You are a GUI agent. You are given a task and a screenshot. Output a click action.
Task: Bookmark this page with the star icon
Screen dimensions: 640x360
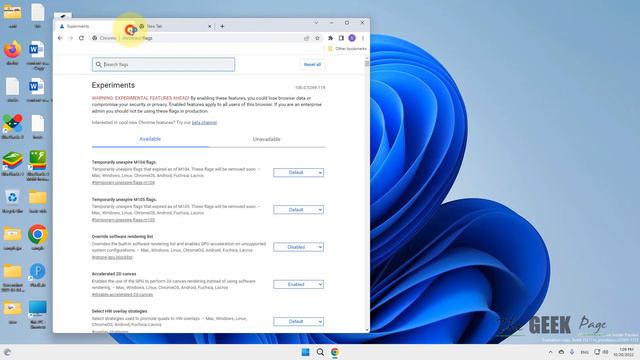tap(317, 38)
